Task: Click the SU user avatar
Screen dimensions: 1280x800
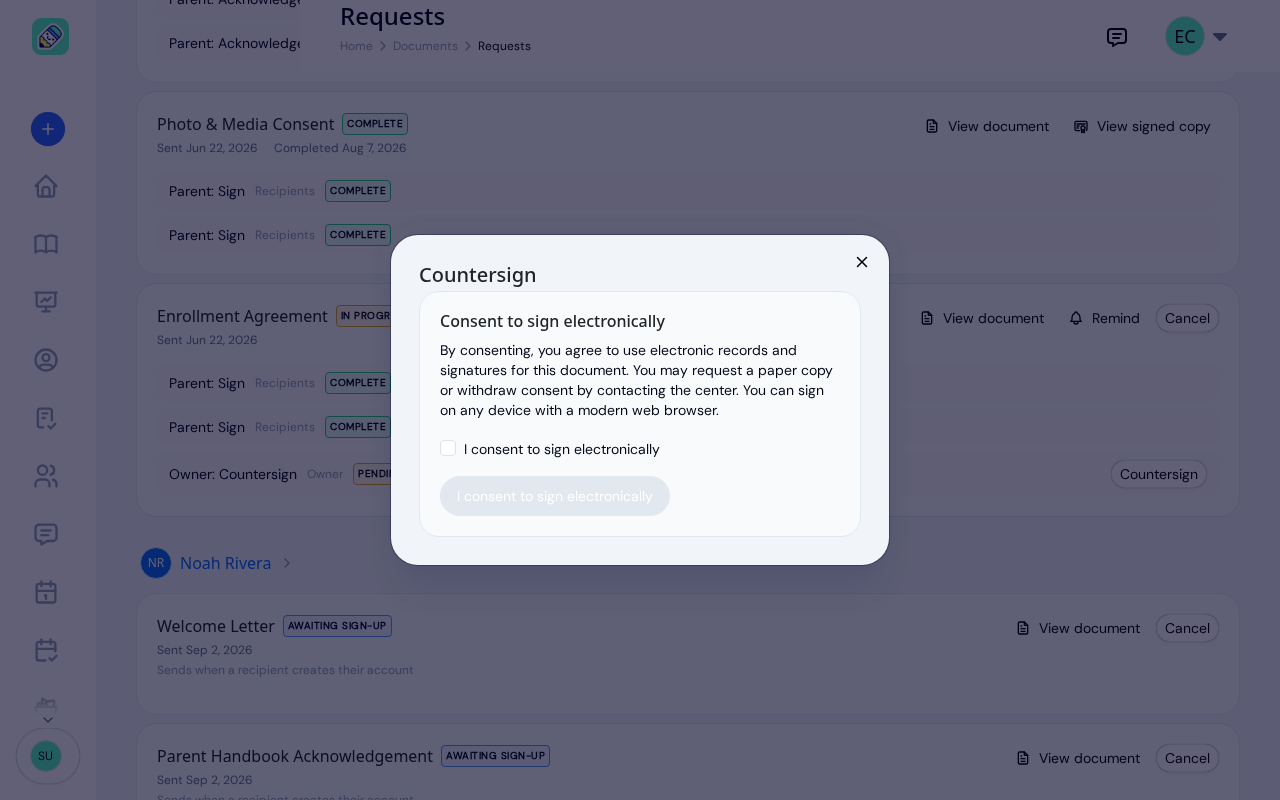Action: pos(46,756)
